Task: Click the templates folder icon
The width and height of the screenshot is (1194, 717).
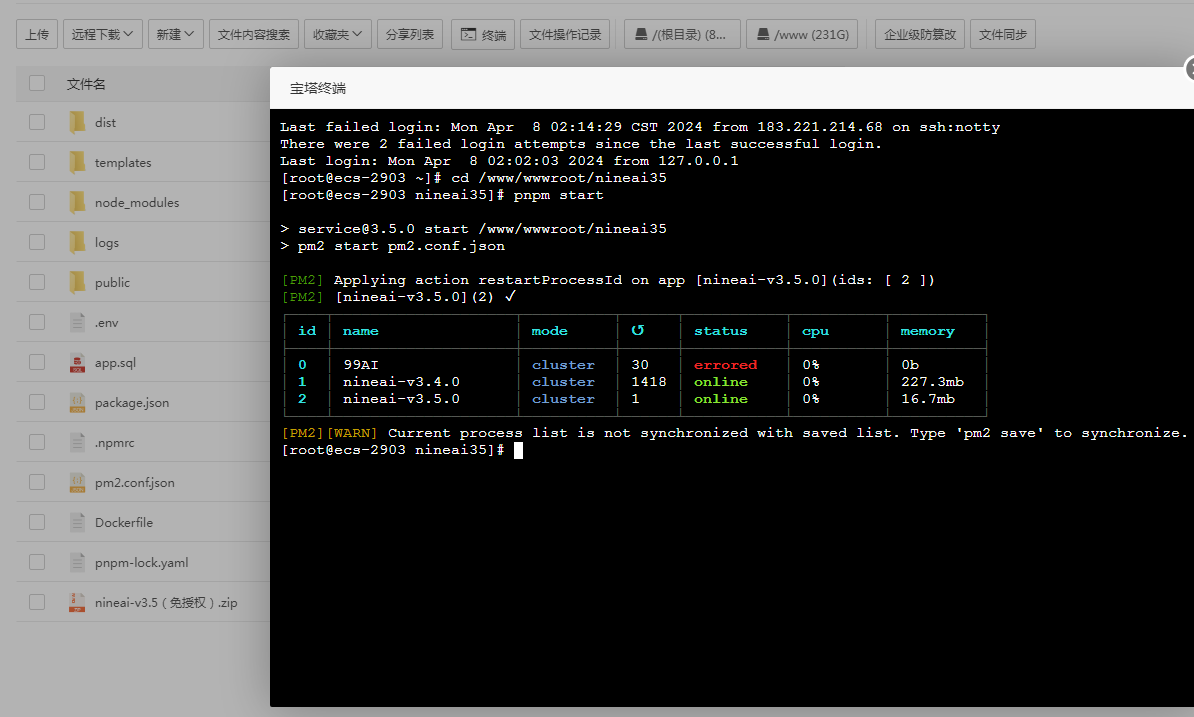Action: (77, 162)
